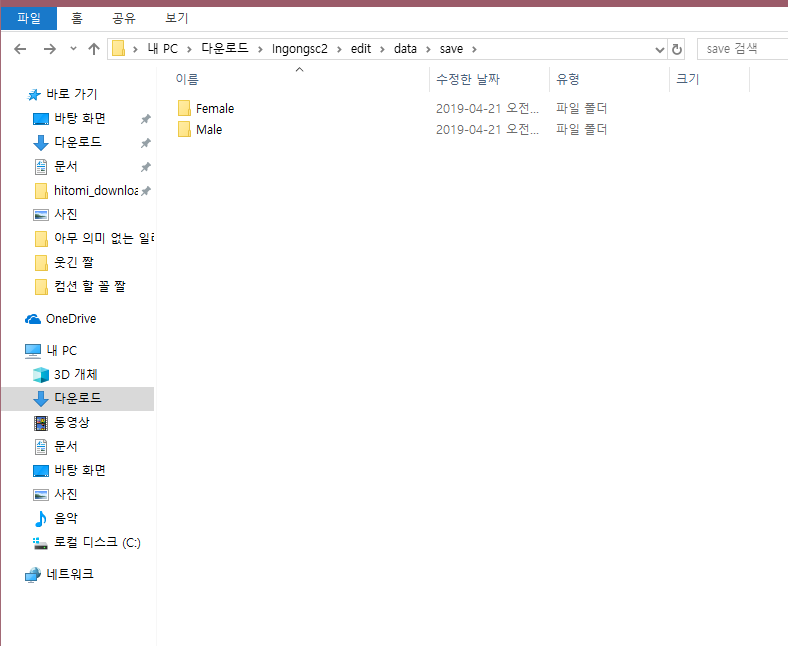788x646 pixels.
Task: Open the 파일 menu tab
Action: click(x=29, y=18)
